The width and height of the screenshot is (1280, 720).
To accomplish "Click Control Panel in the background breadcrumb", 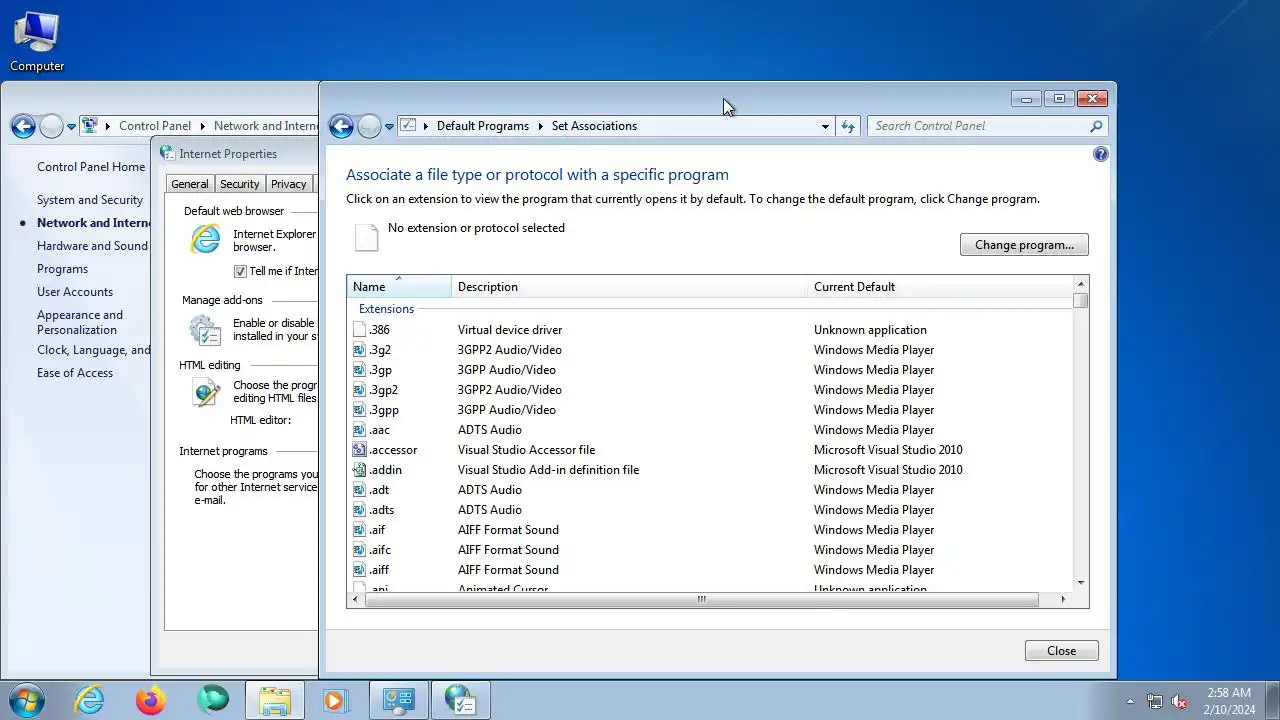I will pos(155,126).
